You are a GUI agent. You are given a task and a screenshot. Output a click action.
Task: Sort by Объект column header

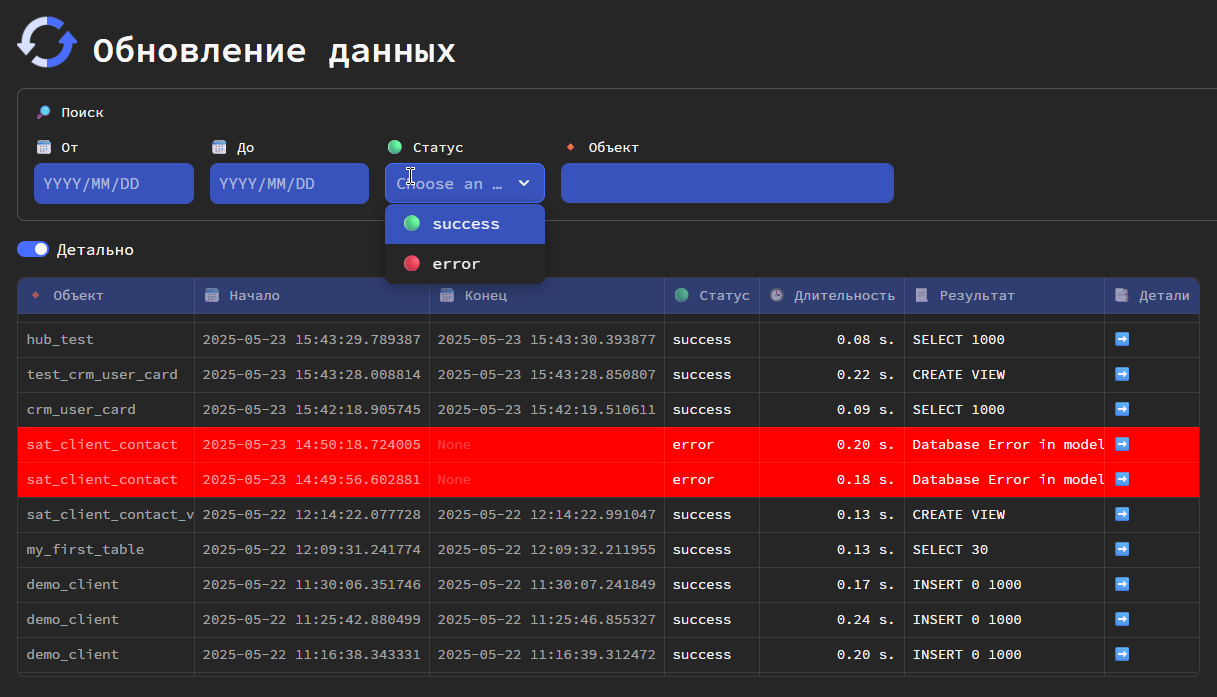click(x=106, y=295)
